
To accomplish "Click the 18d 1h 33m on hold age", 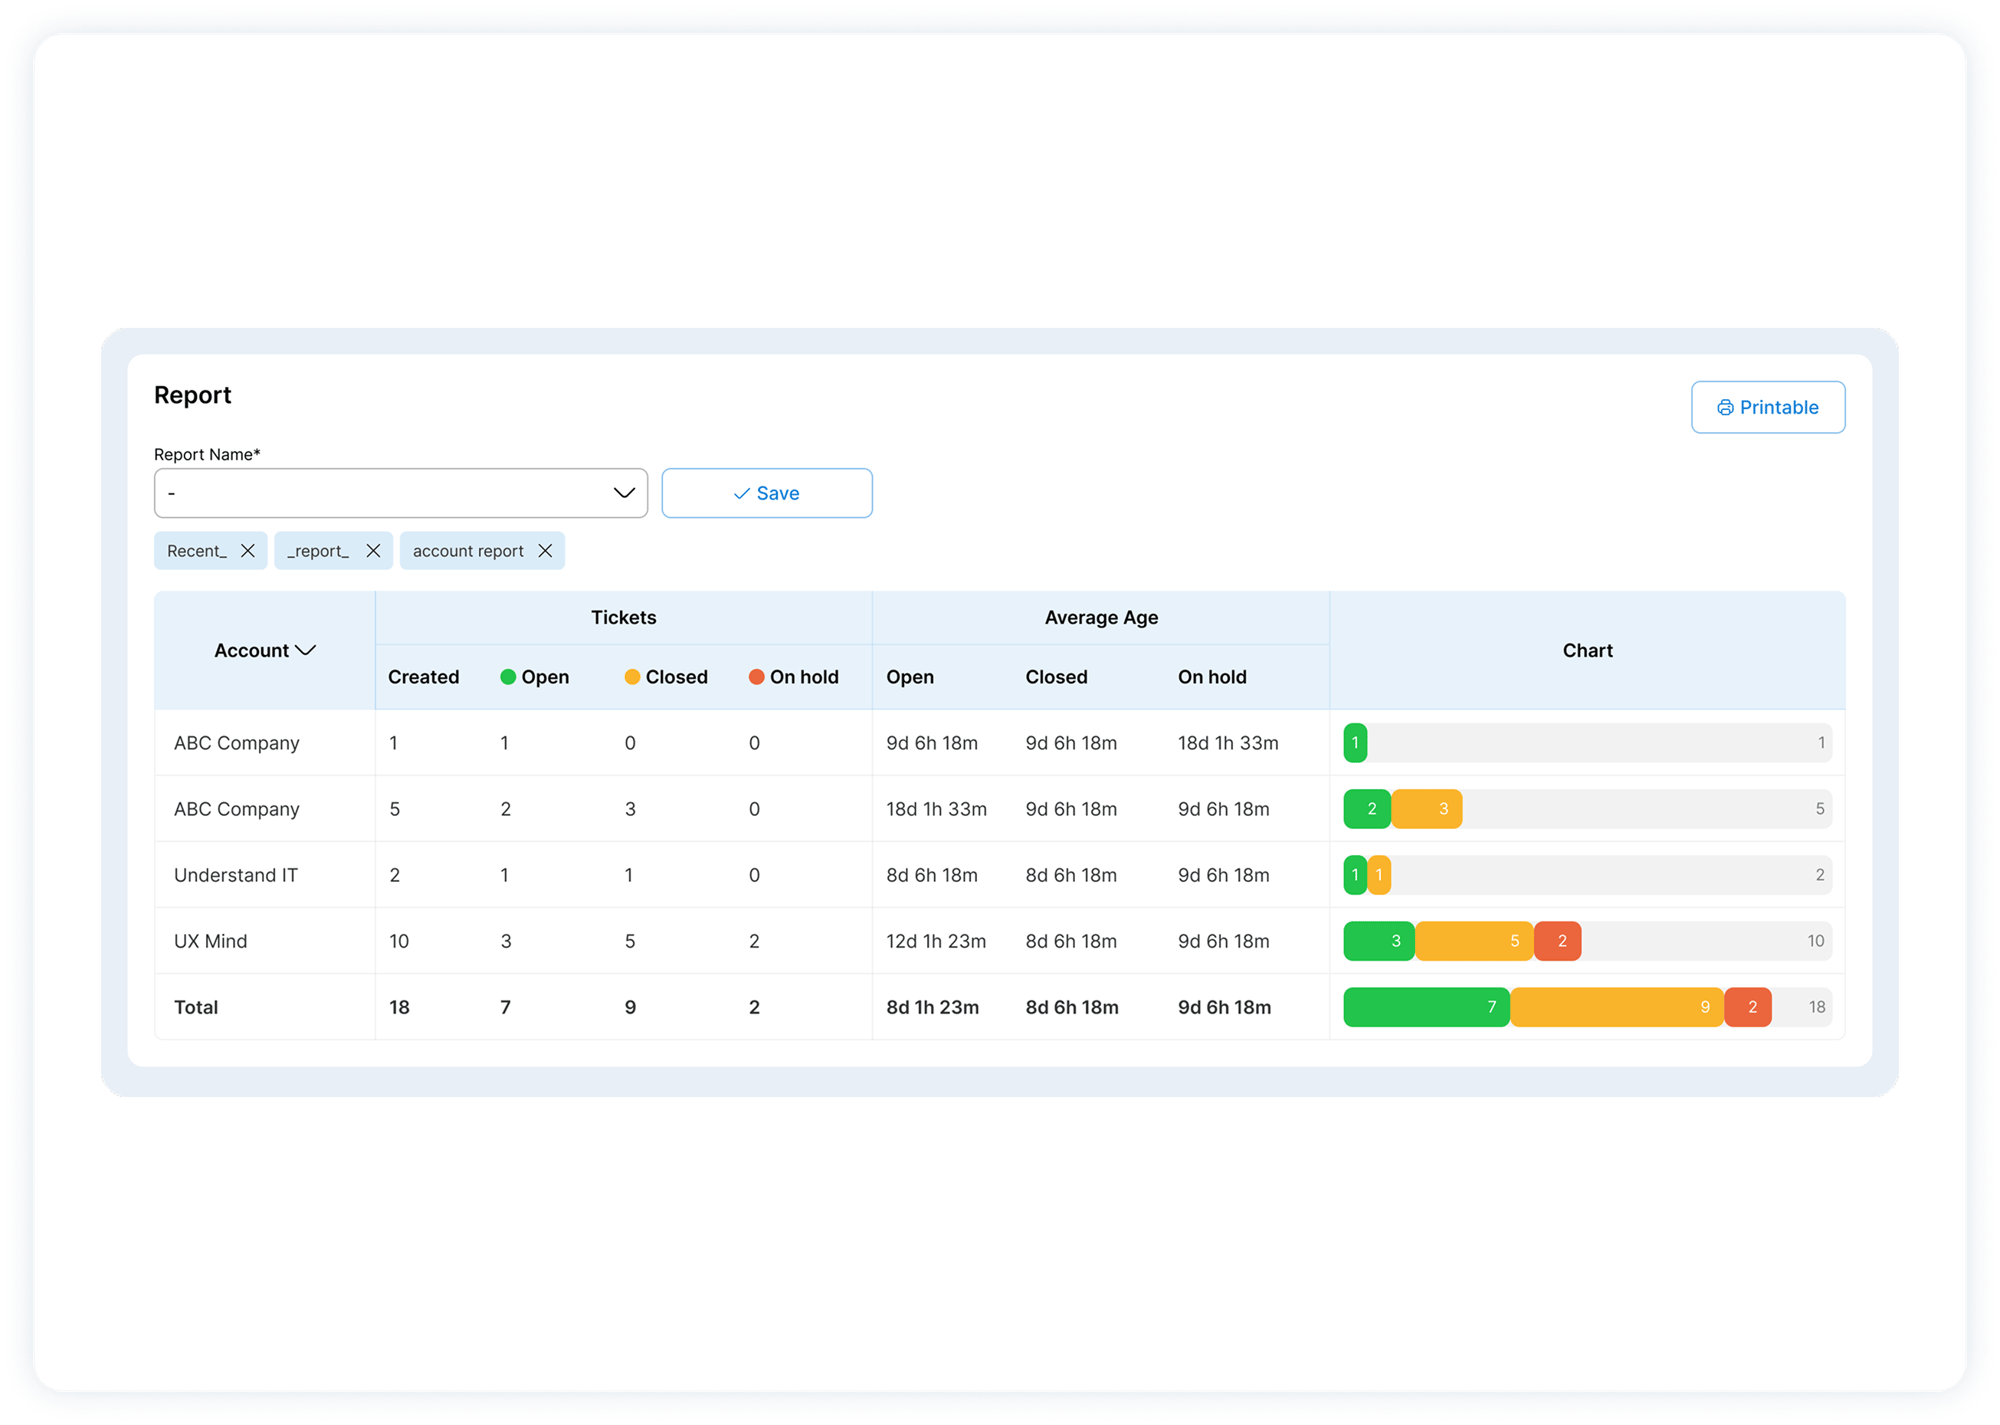I will click(x=1228, y=743).
